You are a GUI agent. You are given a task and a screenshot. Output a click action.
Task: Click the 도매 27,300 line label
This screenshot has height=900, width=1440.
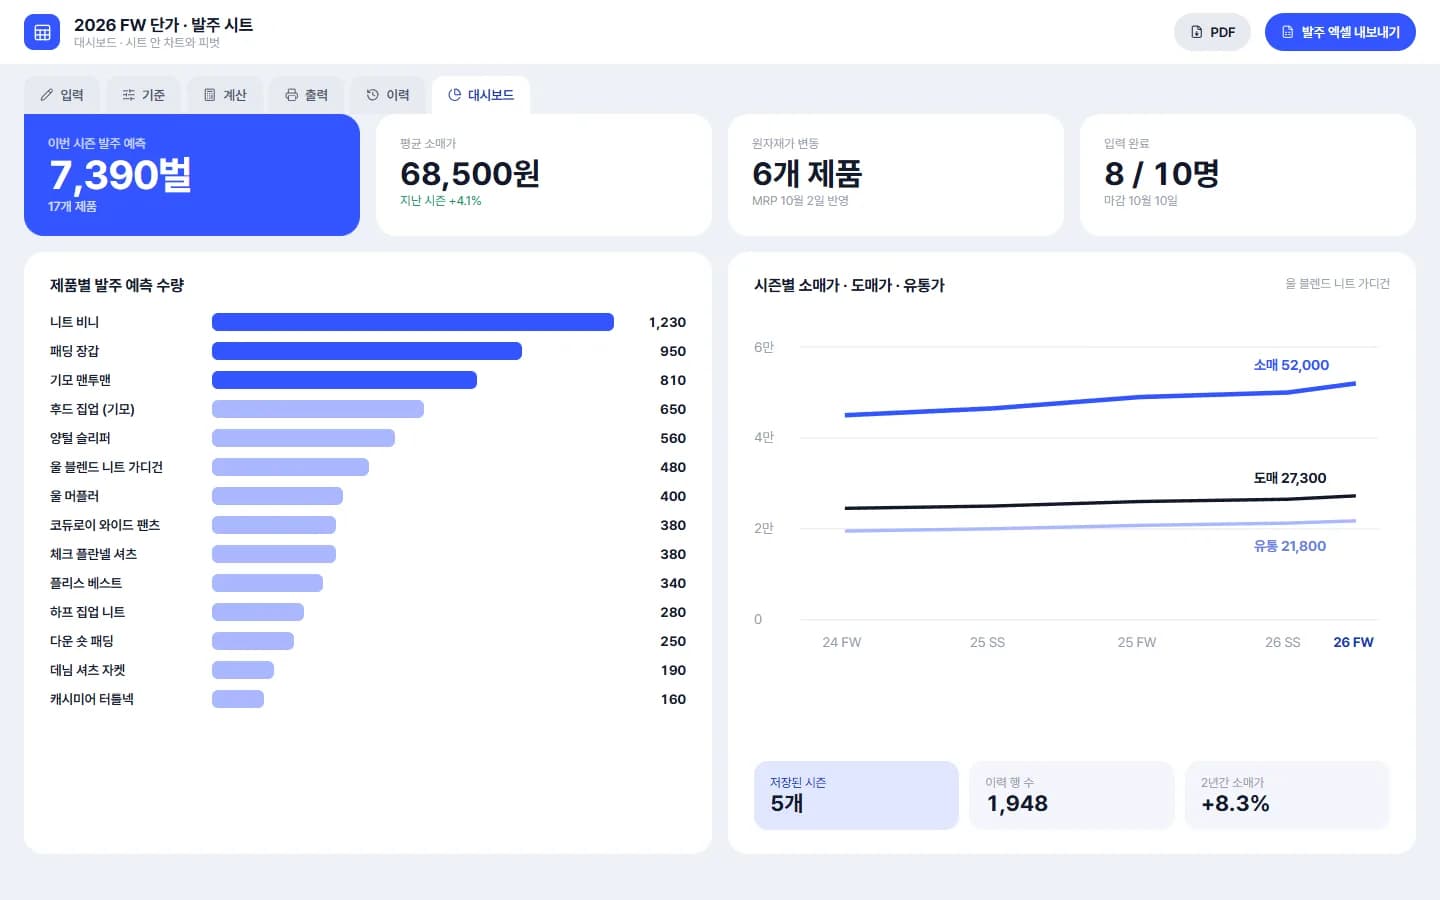(1290, 478)
